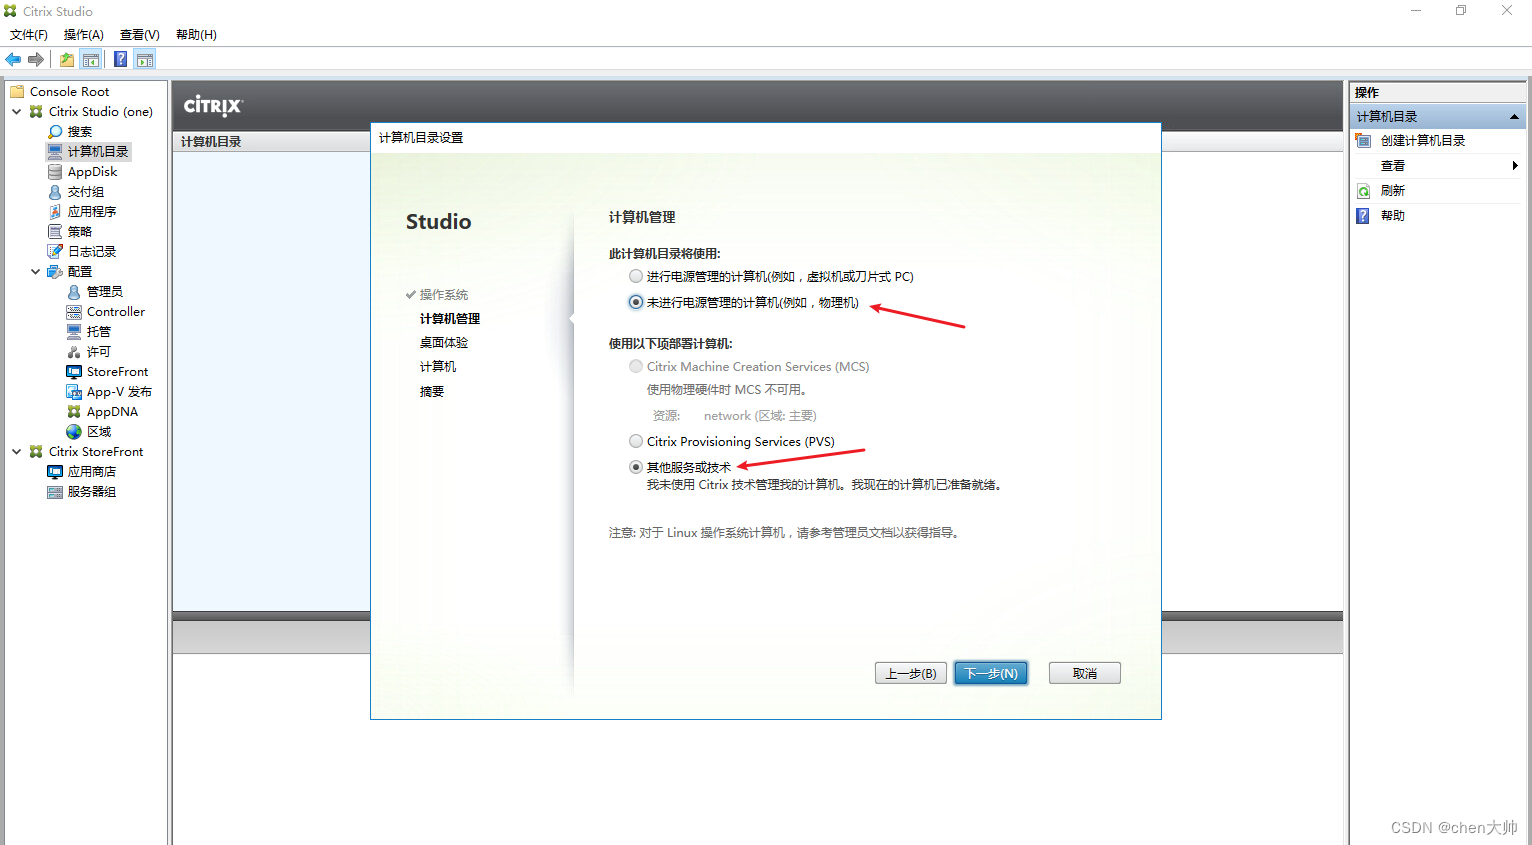Open AppDNA node in the tree
This screenshot has height=845, width=1532.
tap(112, 411)
